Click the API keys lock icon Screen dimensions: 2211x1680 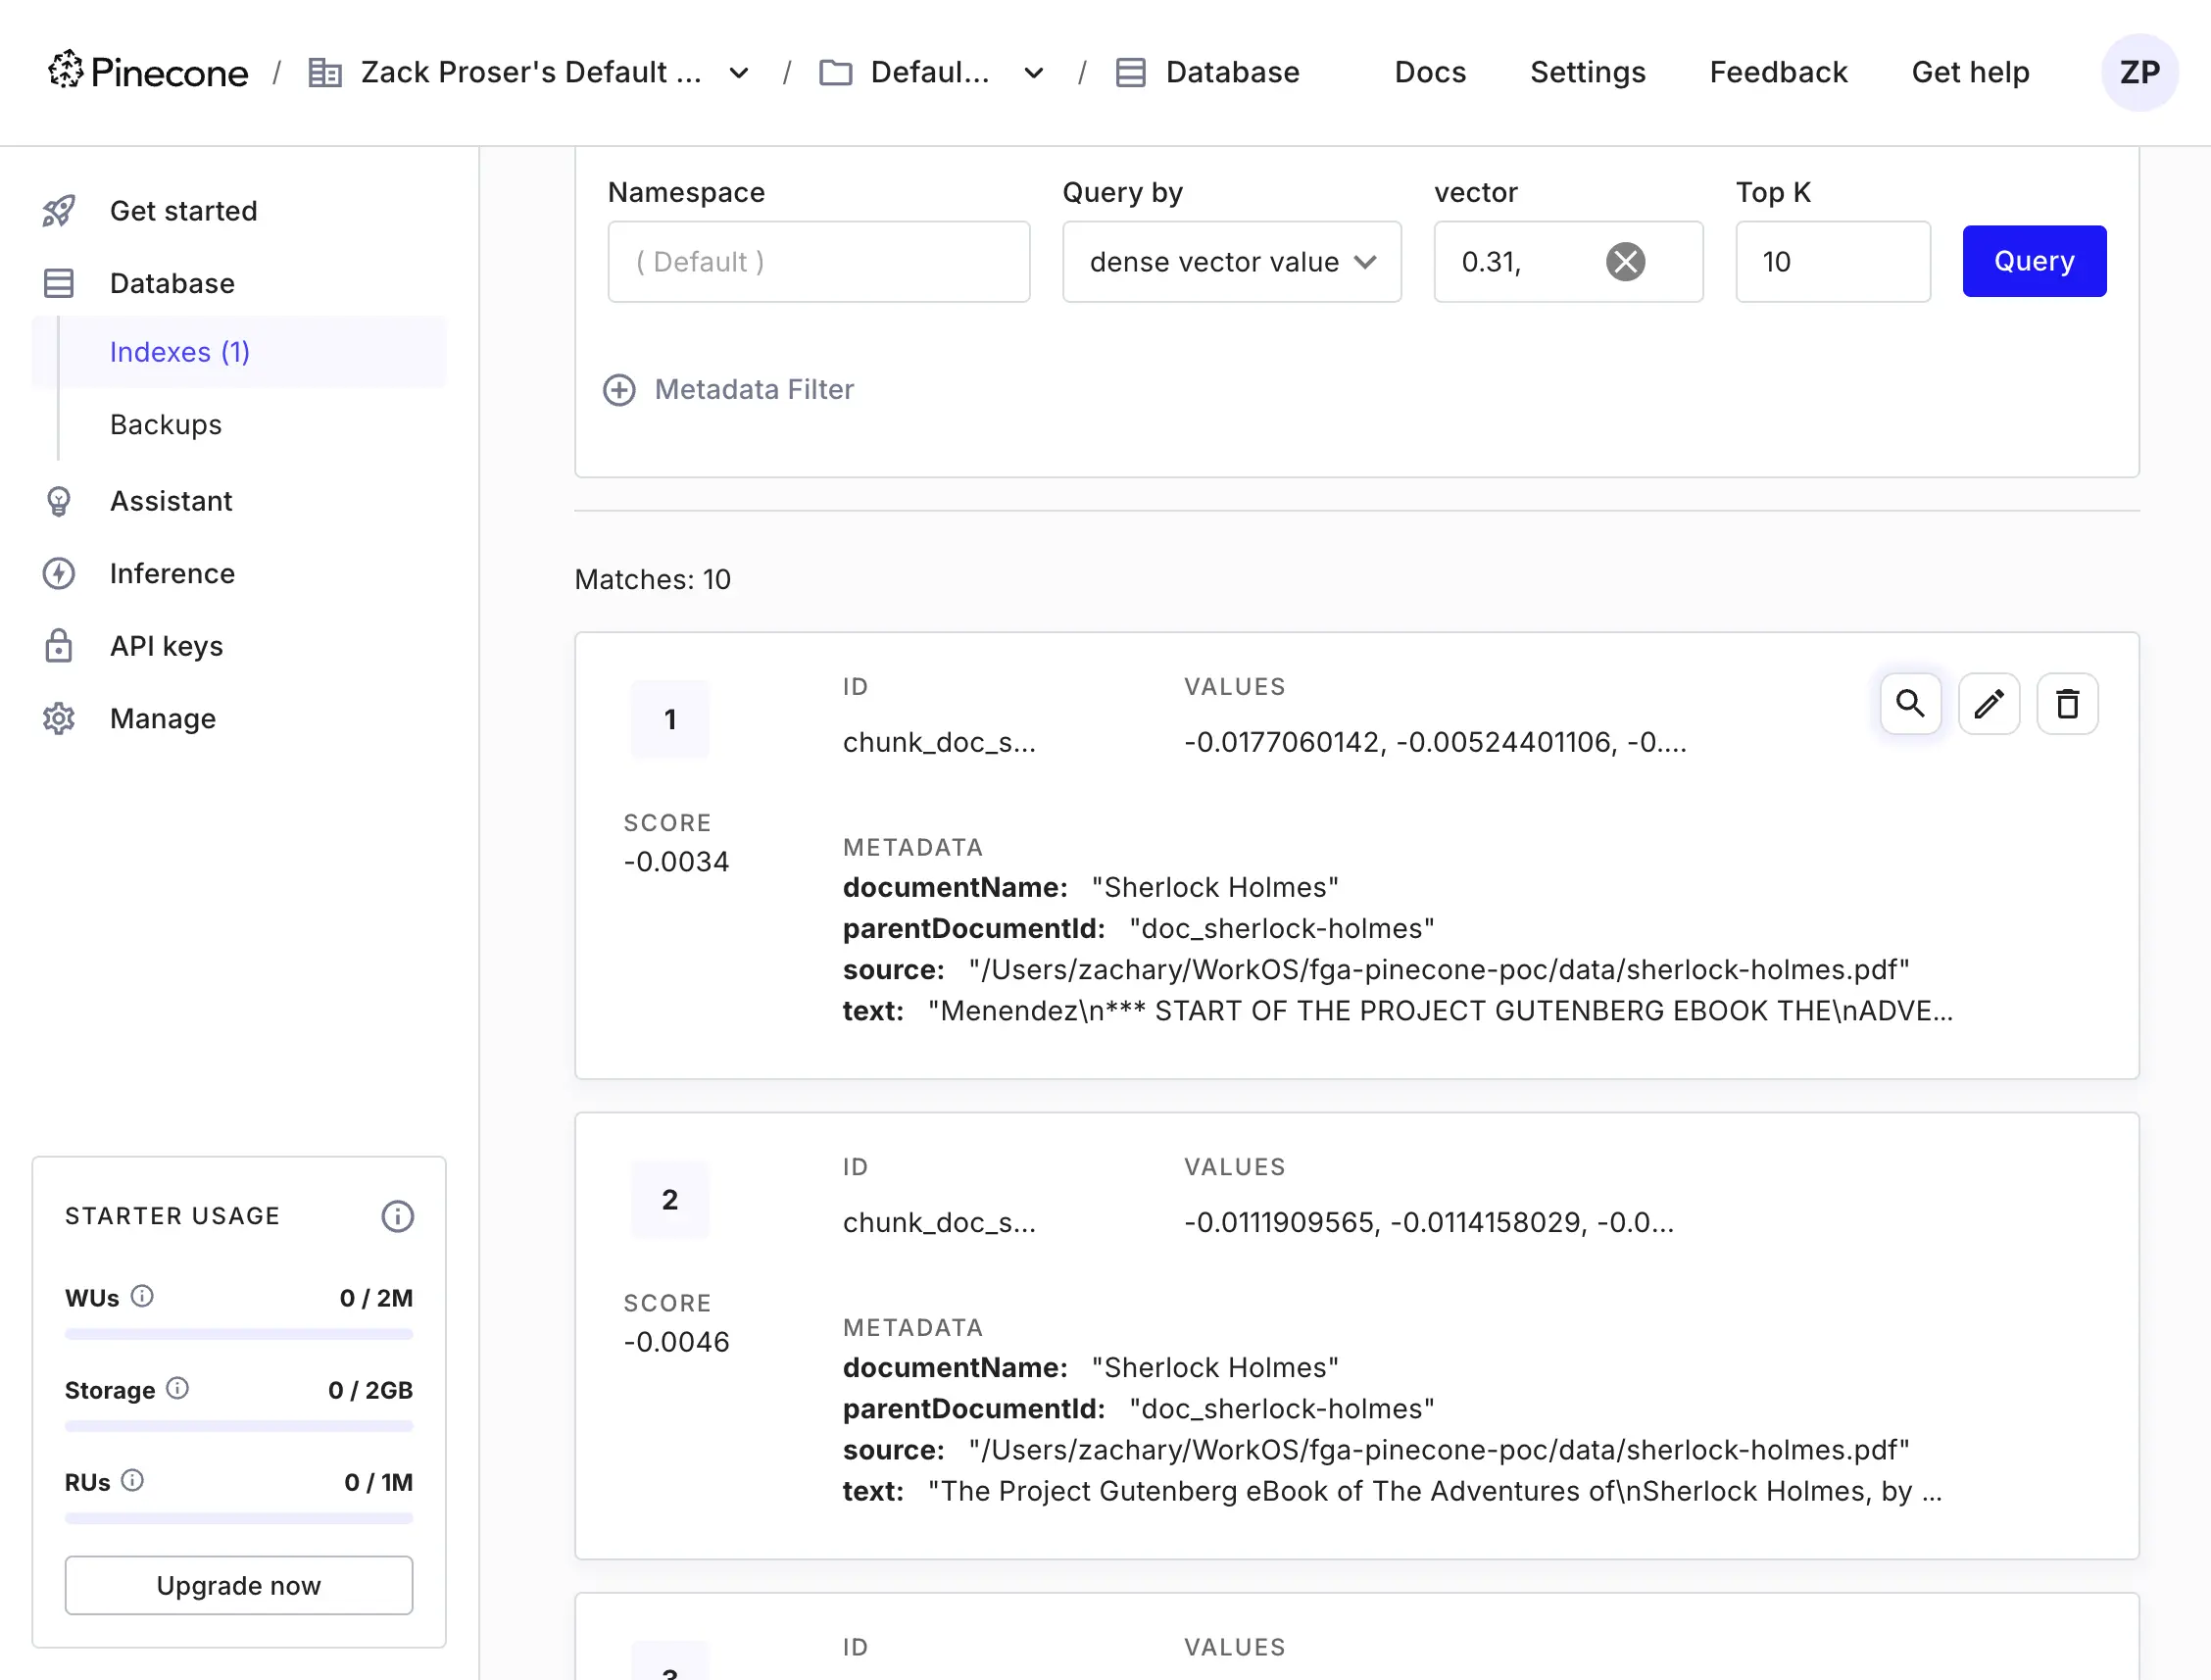coord(59,646)
